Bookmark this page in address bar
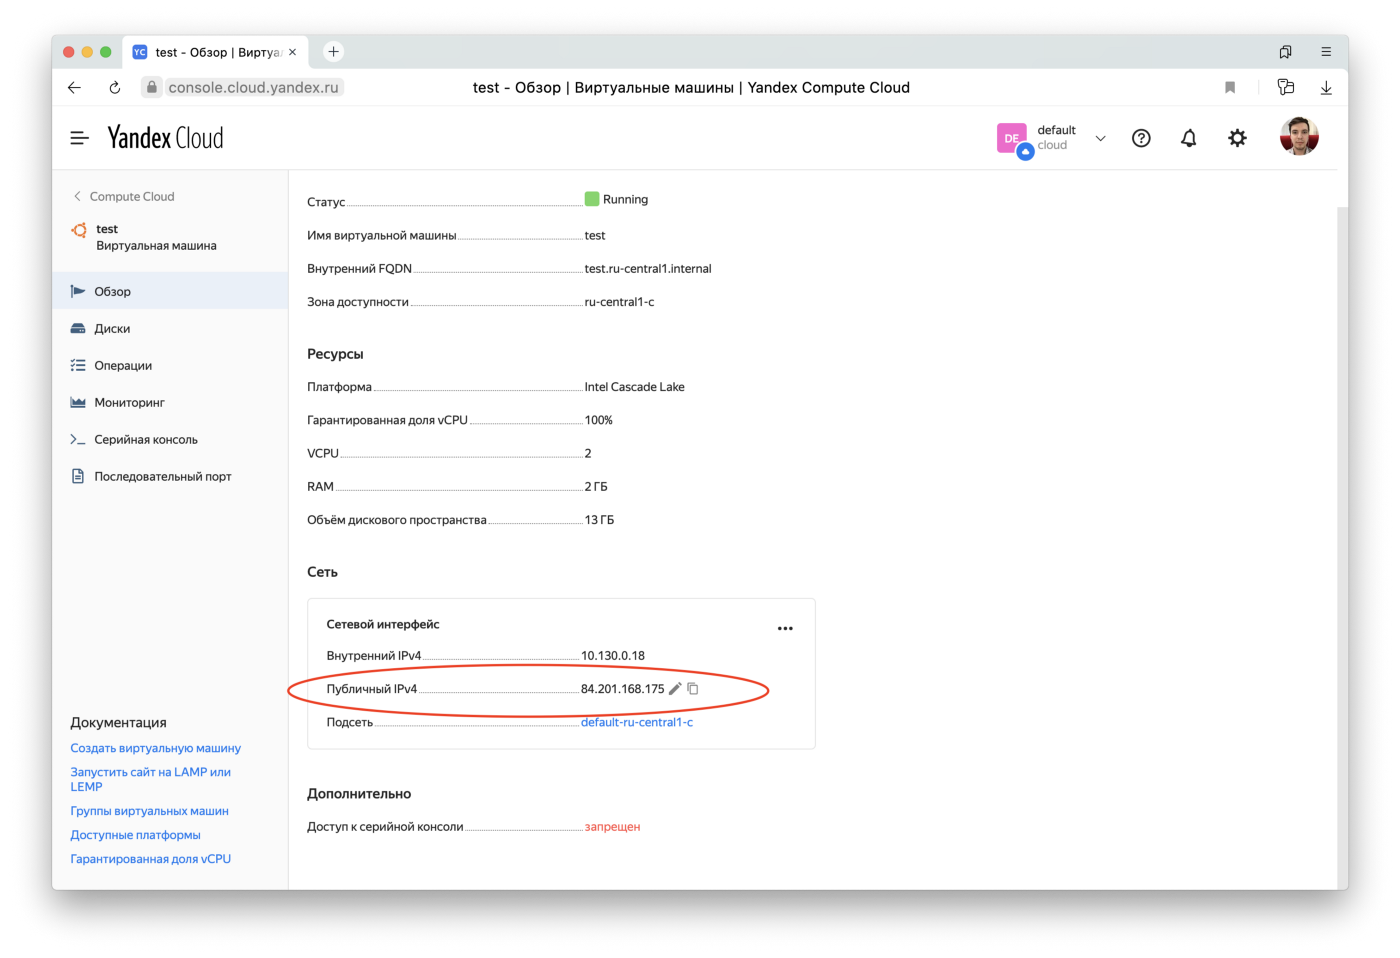 tap(1230, 88)
